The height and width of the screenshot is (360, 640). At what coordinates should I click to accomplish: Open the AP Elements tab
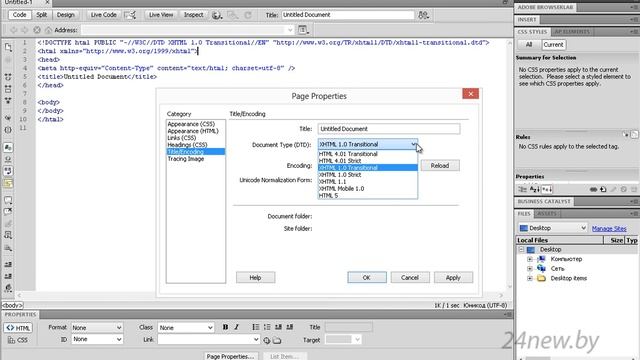(x=571, y=31)
